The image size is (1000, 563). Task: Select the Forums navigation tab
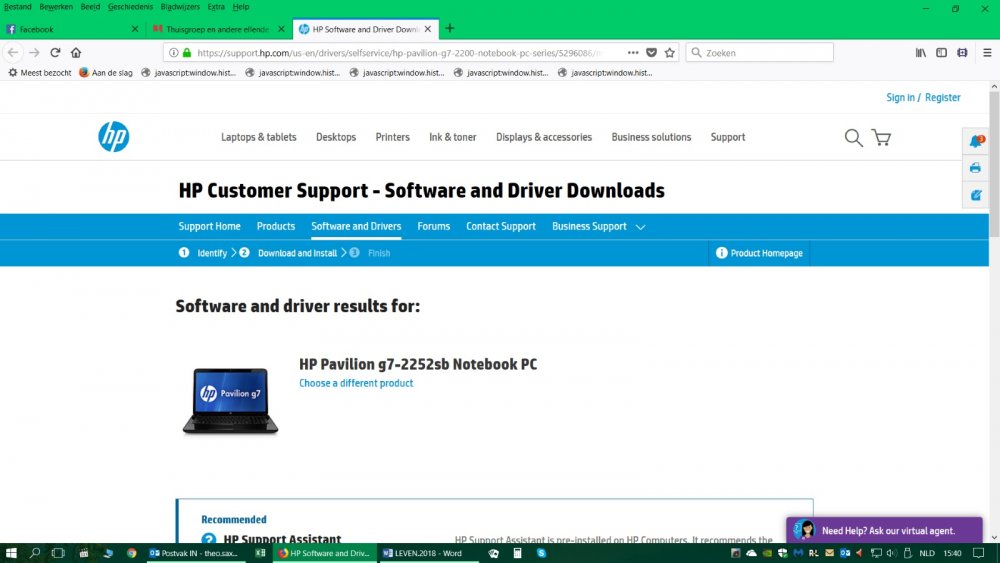coord(433,226)
